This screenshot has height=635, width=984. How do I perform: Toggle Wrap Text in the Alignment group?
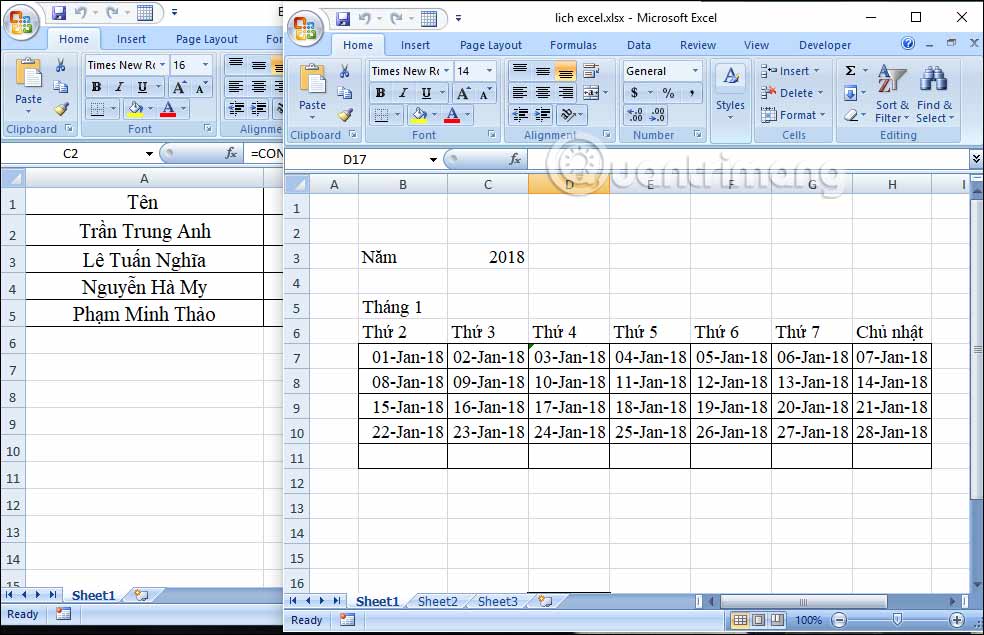coord(590,71)
